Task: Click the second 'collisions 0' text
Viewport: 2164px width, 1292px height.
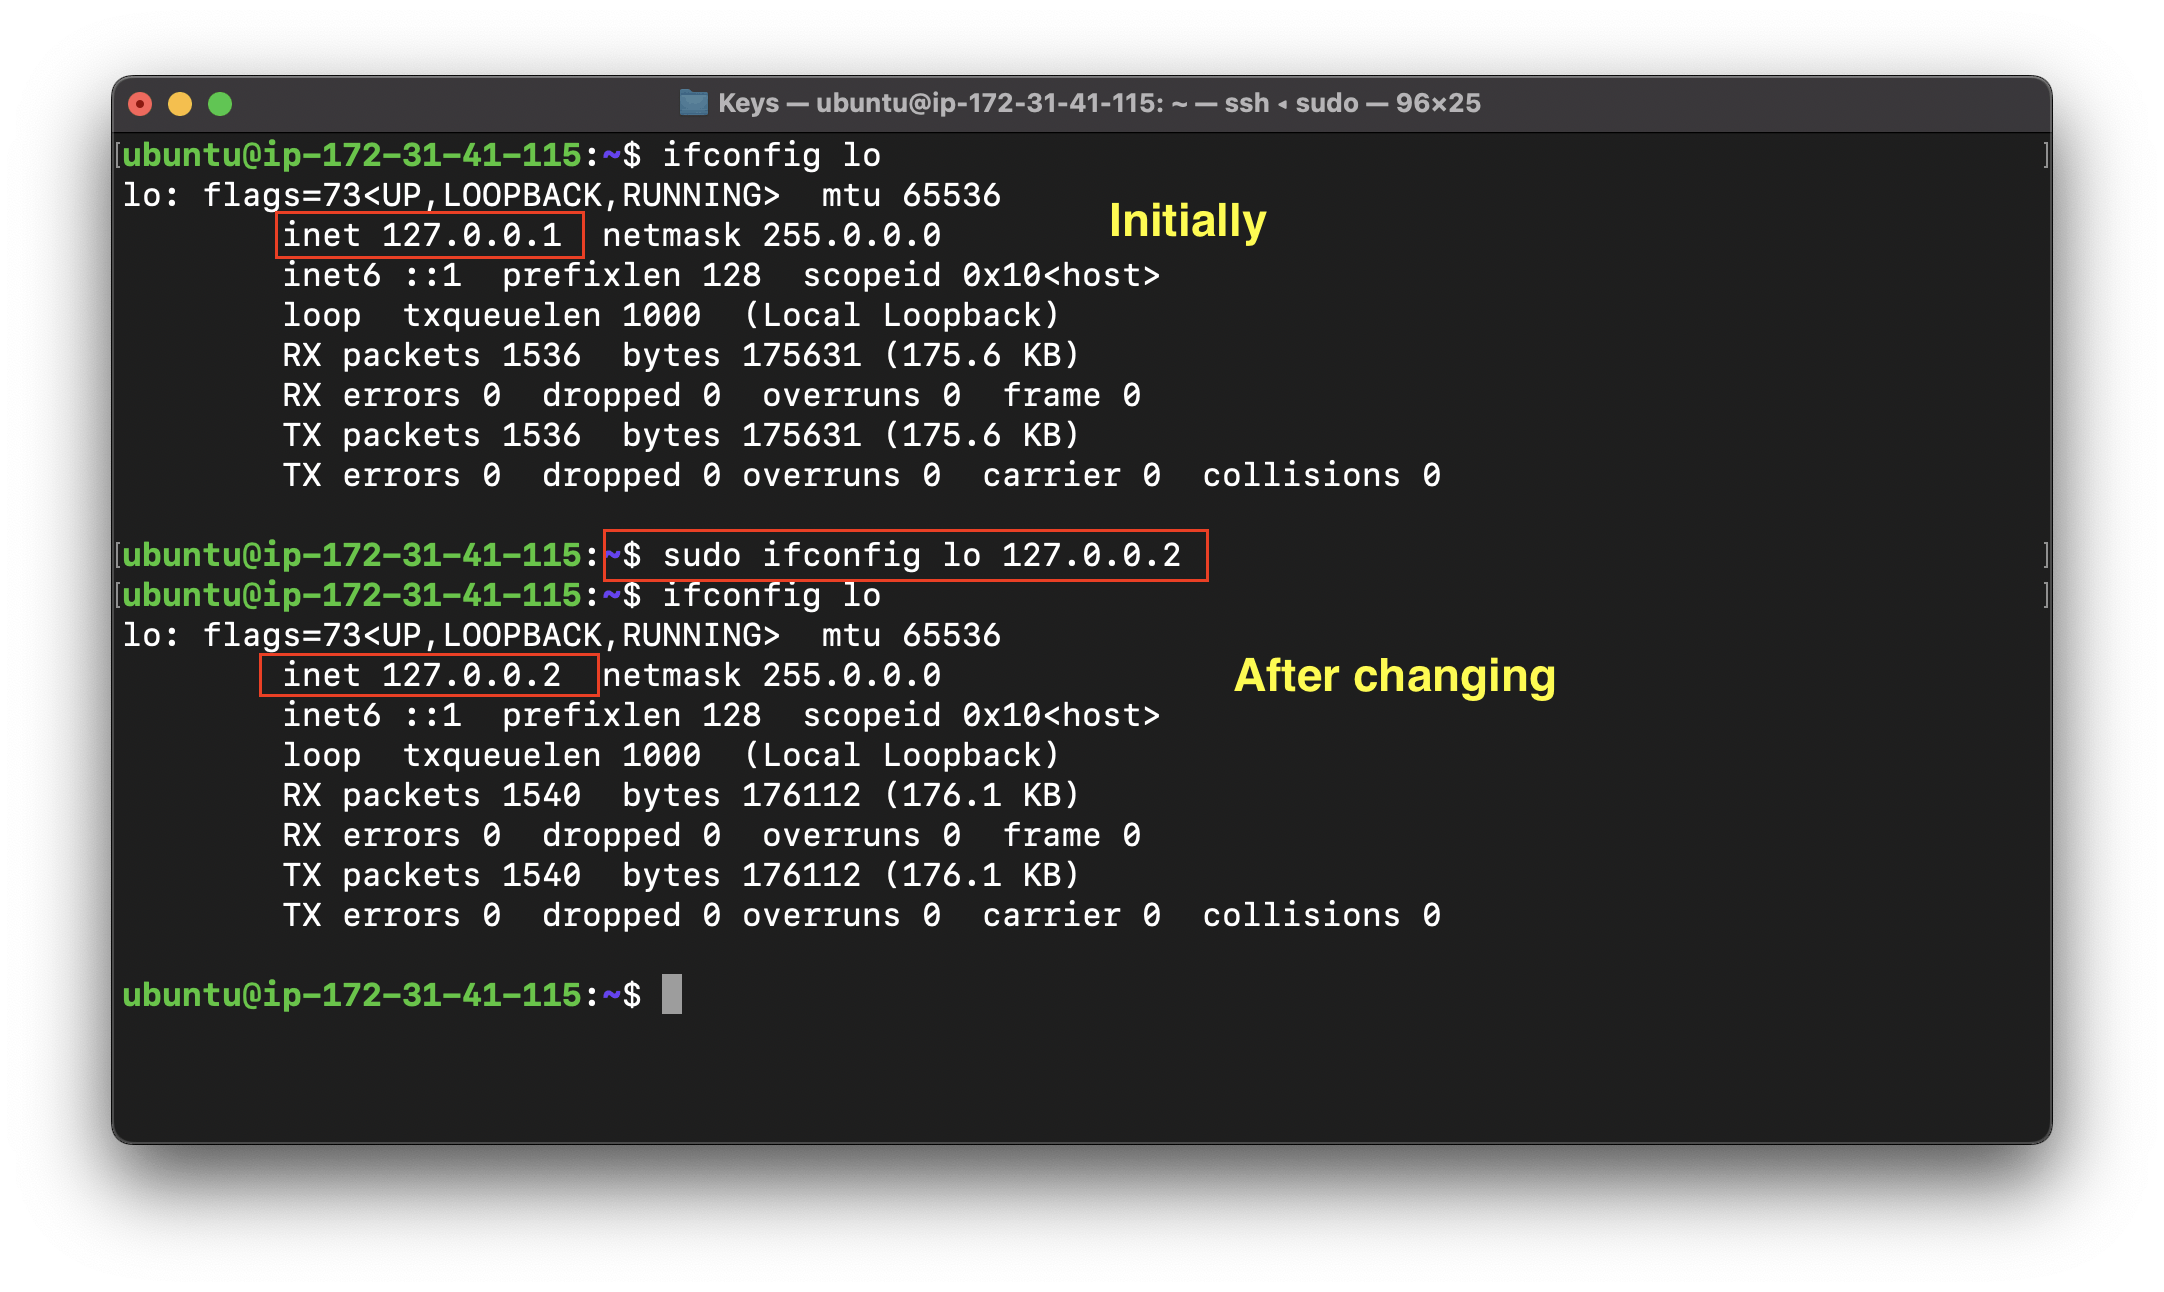Action: tap(1321, 915)
